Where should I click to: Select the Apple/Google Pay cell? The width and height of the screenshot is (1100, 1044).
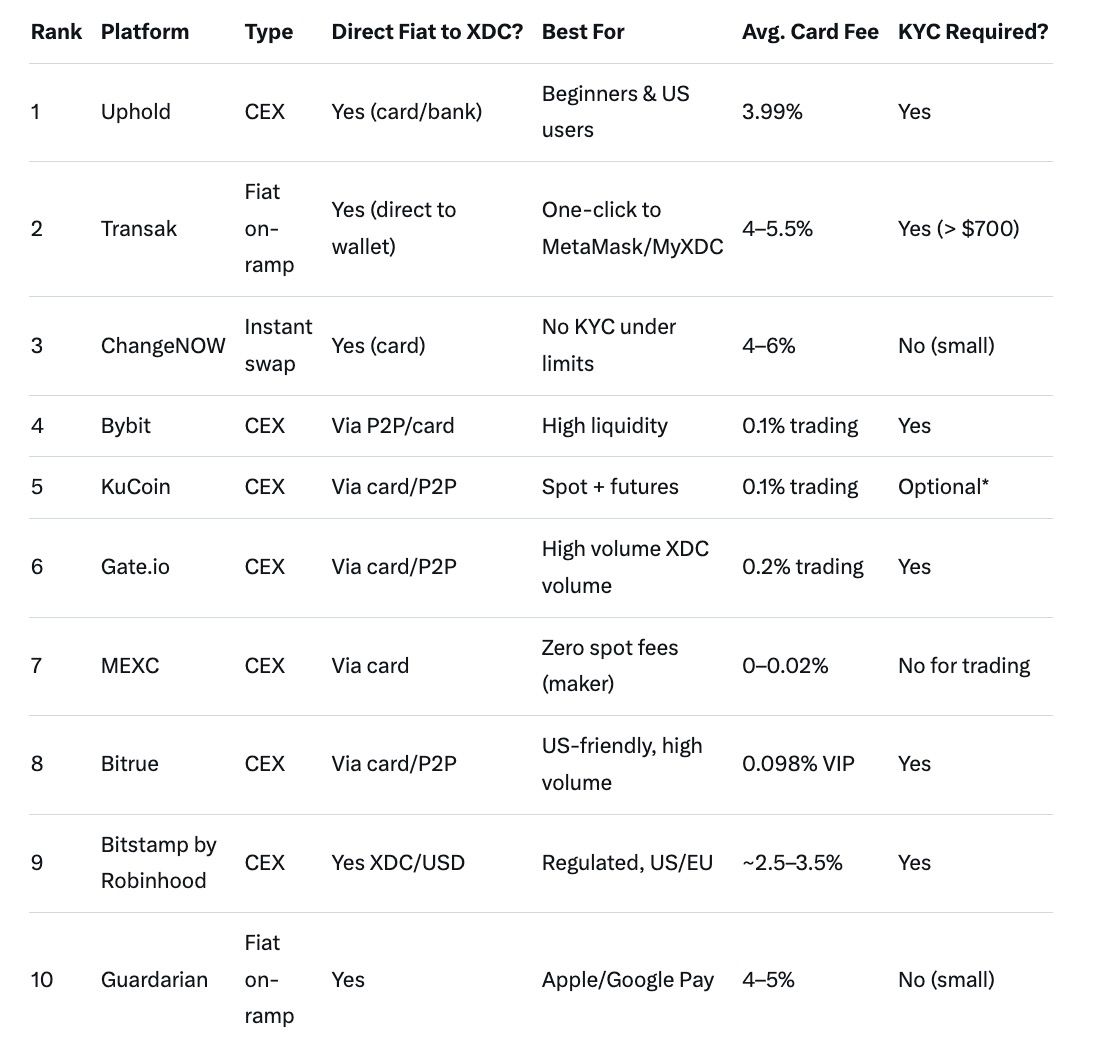[627, 980]
